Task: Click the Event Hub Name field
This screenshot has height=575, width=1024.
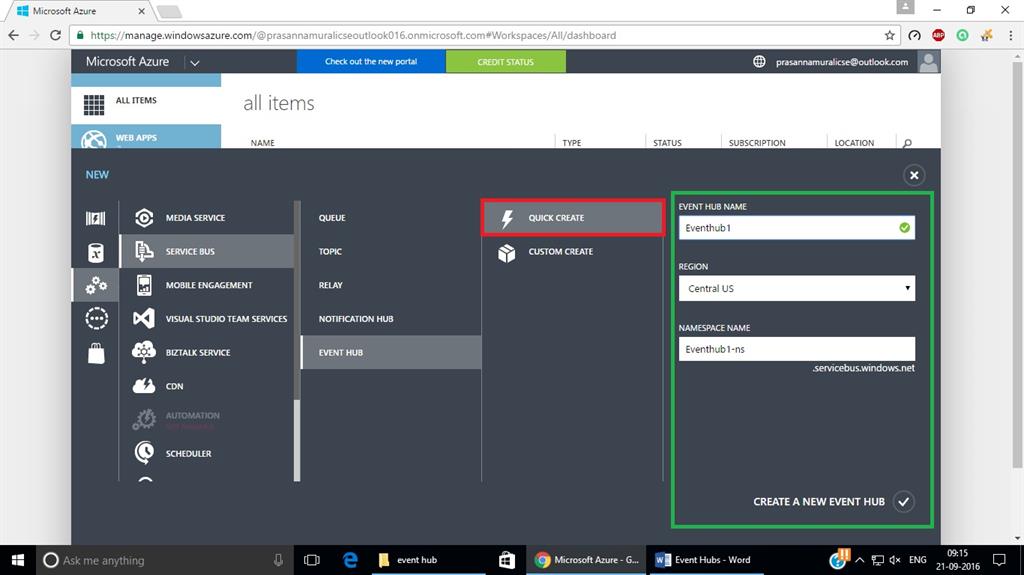Action: pos(797,227)
